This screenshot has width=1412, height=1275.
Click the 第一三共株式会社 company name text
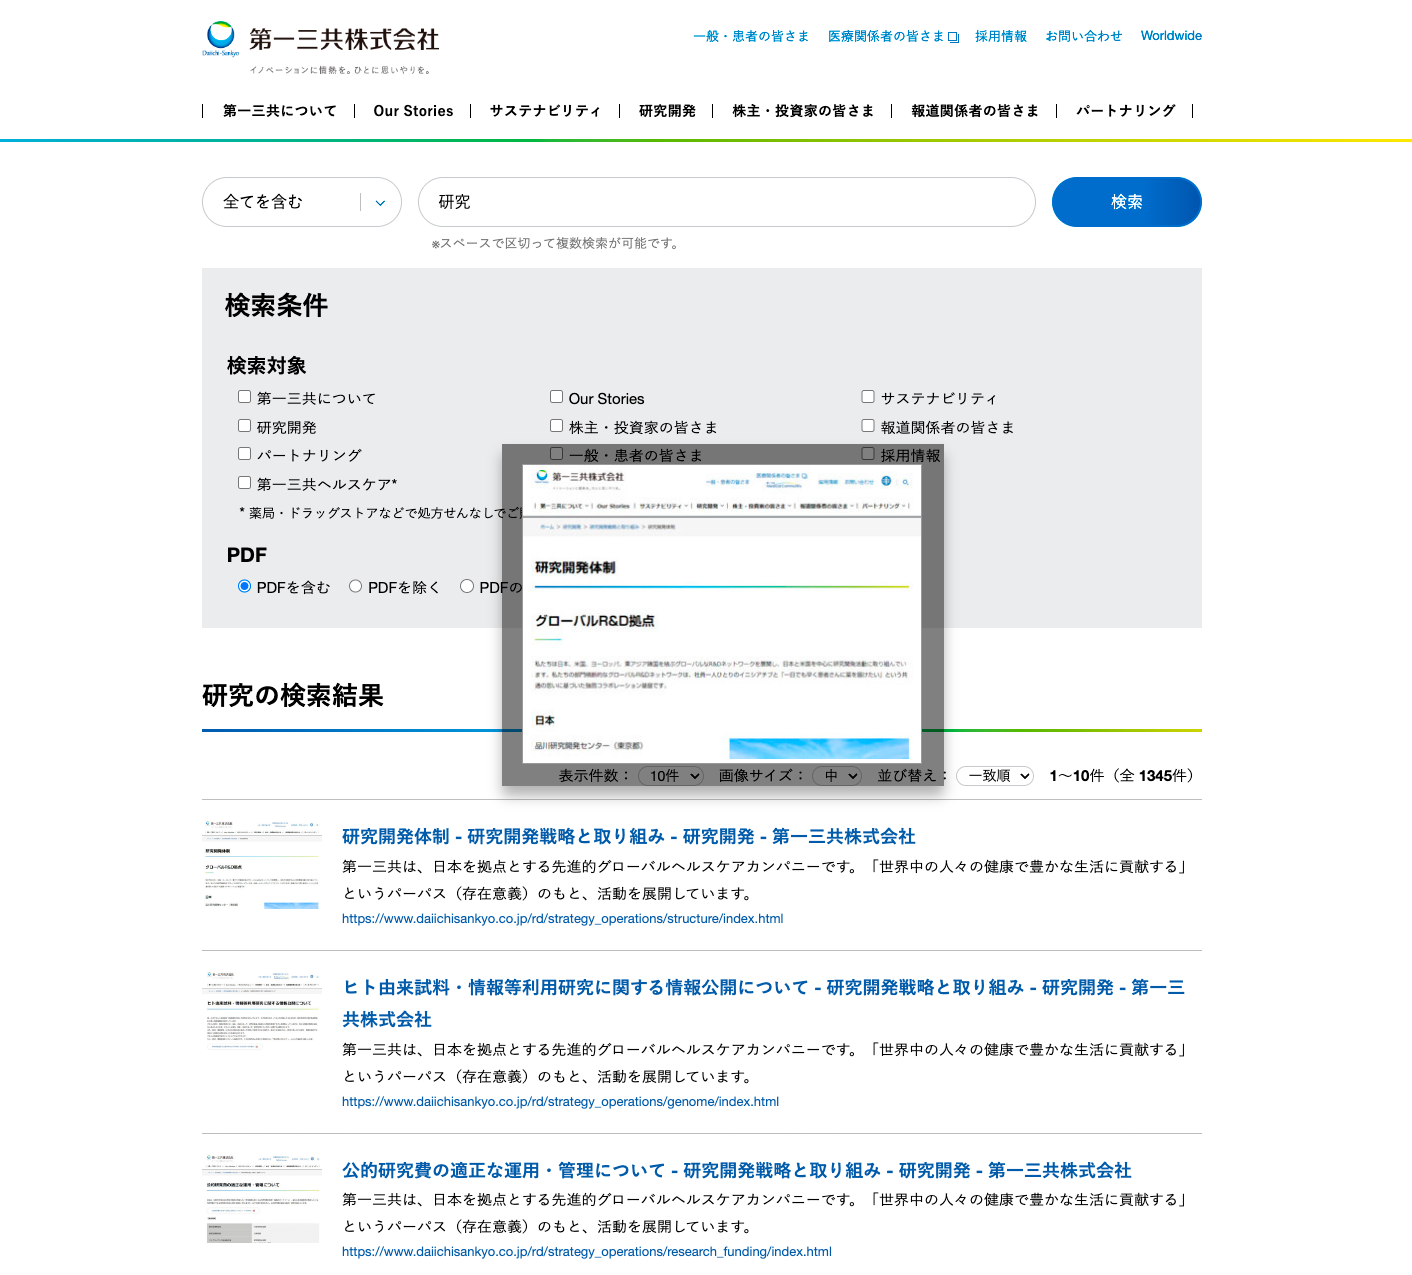(344, 39)
